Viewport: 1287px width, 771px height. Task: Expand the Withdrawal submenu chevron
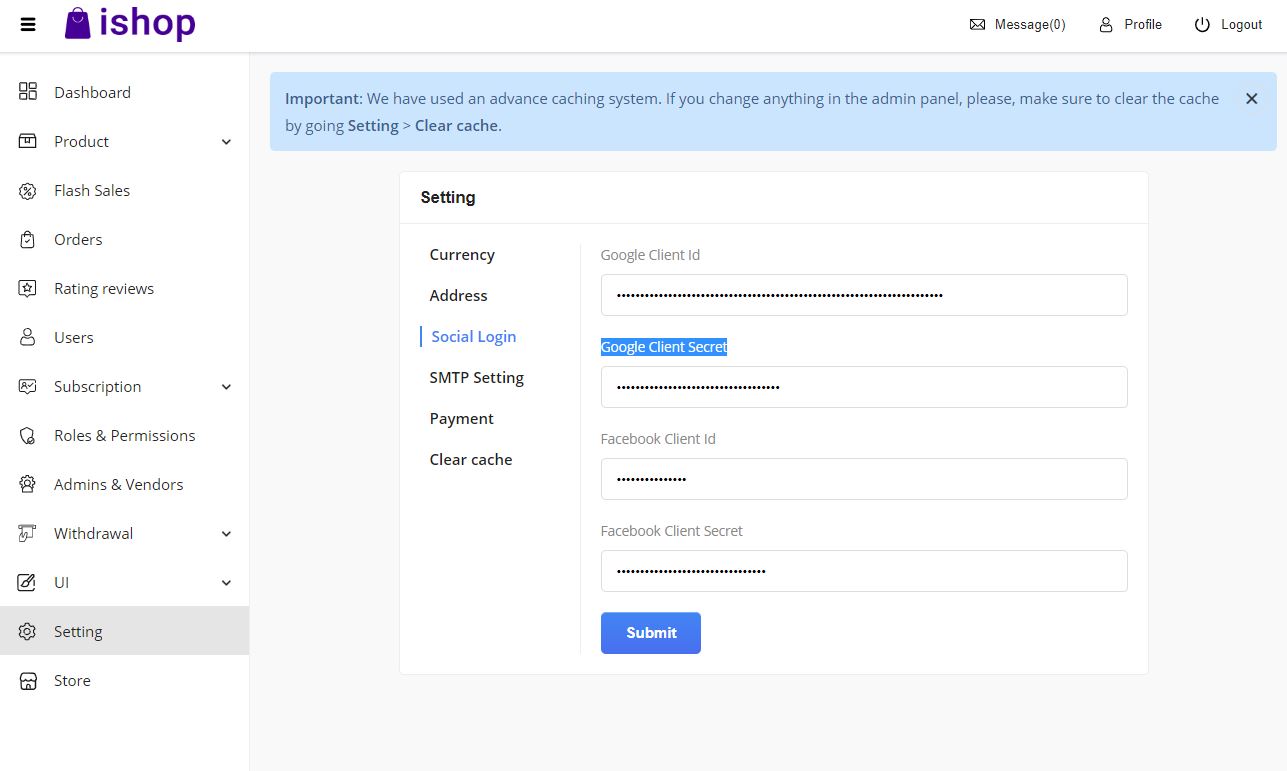[226, 534]
